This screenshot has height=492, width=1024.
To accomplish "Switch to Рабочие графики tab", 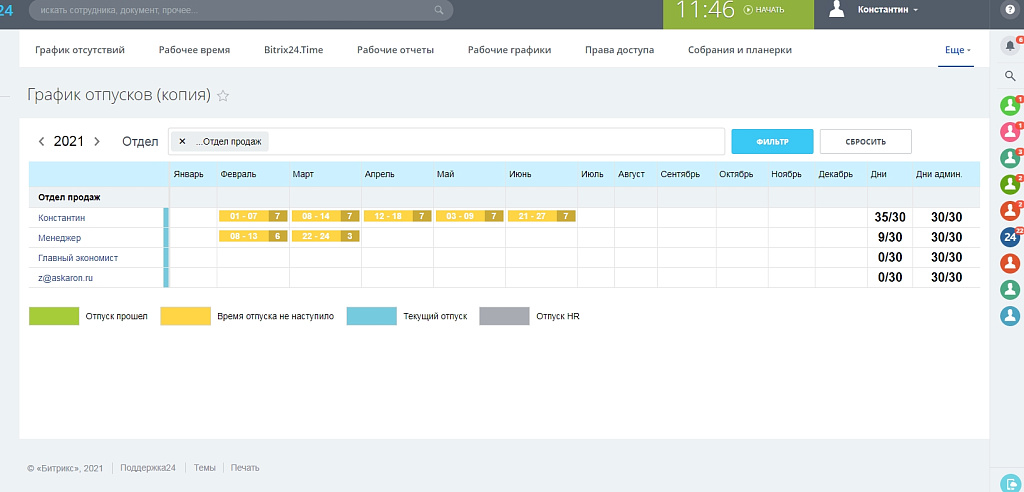I will pyautogui.click(x=509, y=50).
